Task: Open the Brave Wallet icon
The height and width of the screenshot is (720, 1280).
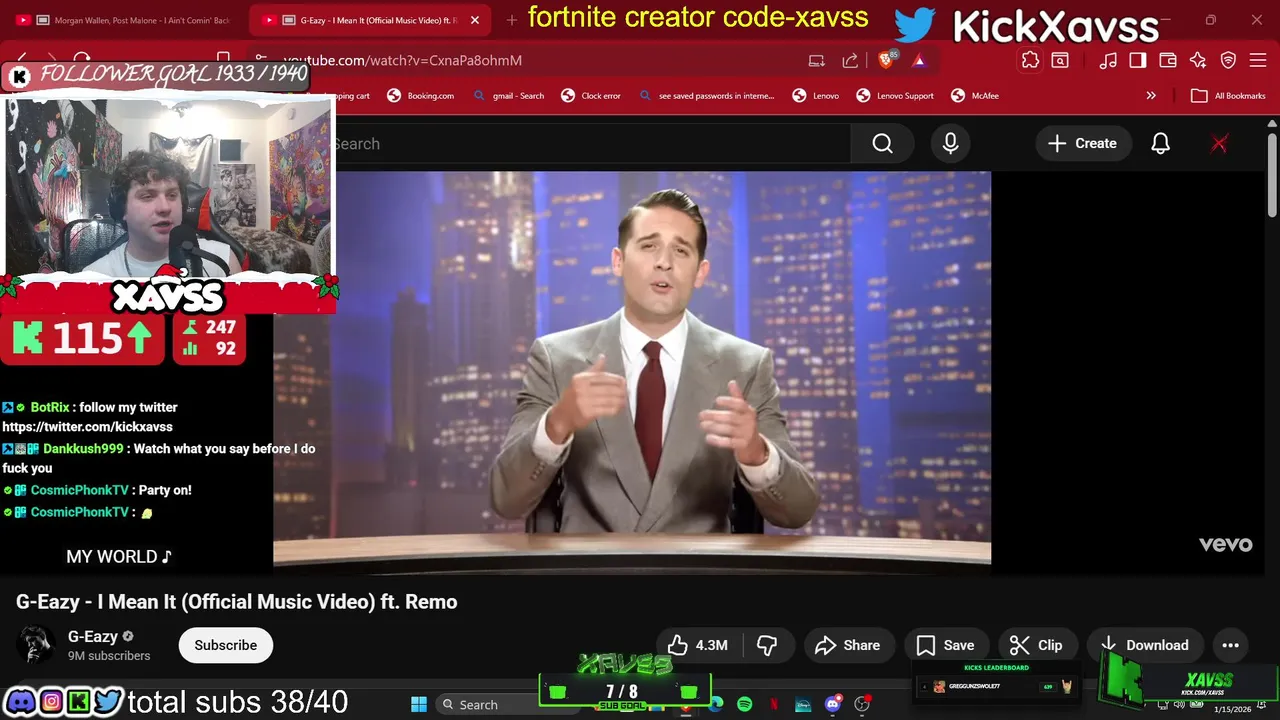Action: click(1167, 61)
